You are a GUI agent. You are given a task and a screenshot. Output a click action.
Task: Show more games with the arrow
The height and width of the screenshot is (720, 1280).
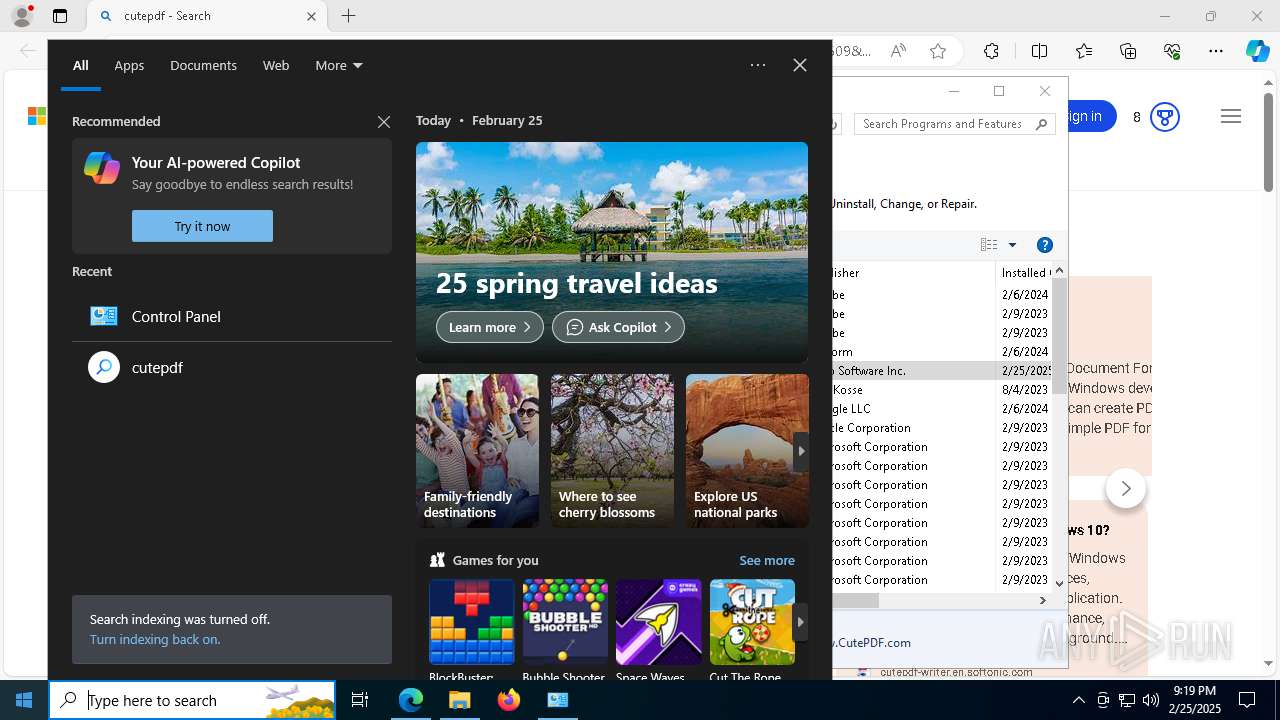tap(800, 622)
